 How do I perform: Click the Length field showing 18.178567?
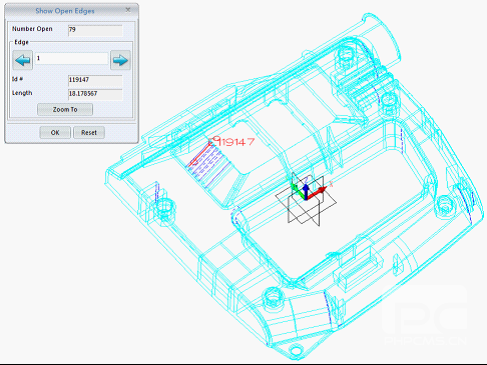[95, 94]
